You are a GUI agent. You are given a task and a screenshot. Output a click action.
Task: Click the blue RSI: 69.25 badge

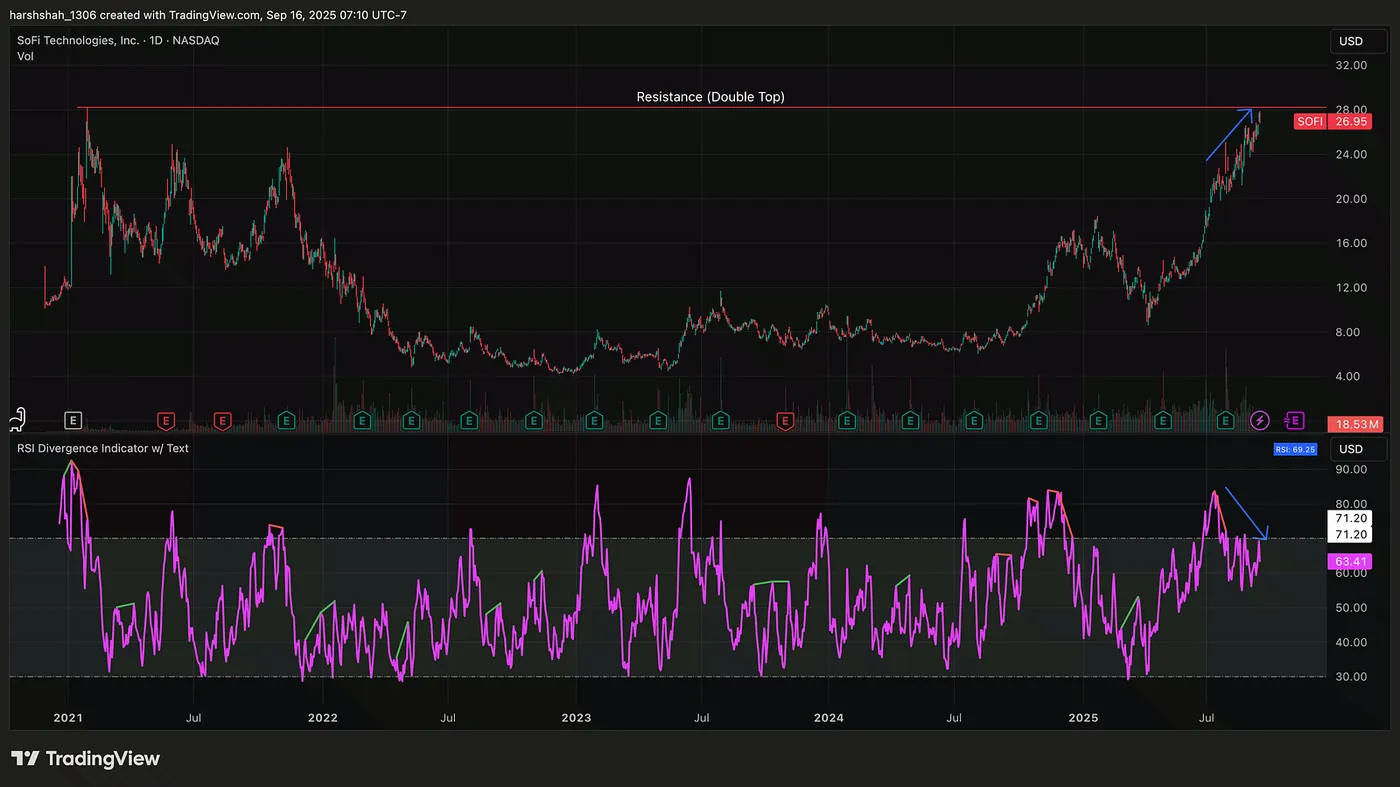[1295, 449]
